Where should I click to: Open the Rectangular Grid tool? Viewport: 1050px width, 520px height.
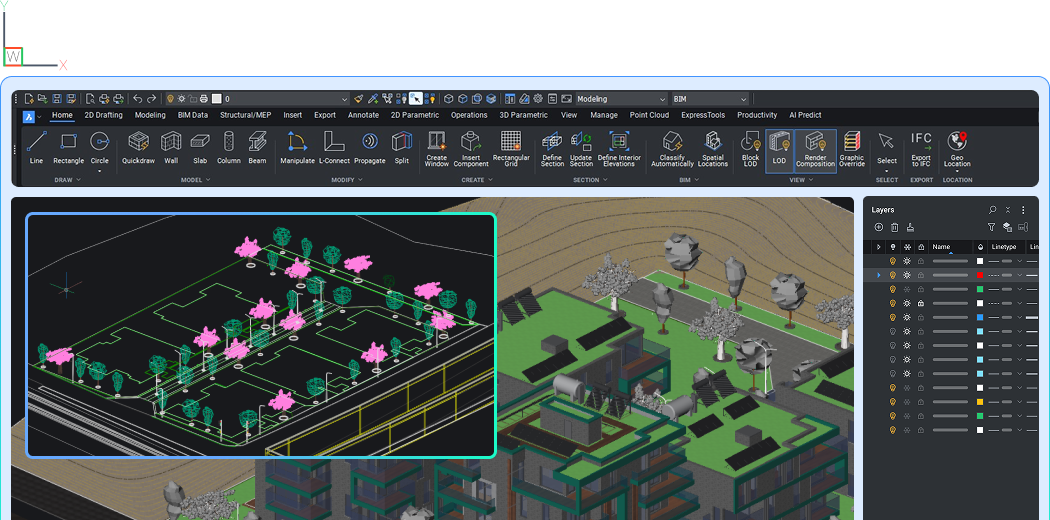(x=511, y=148)
